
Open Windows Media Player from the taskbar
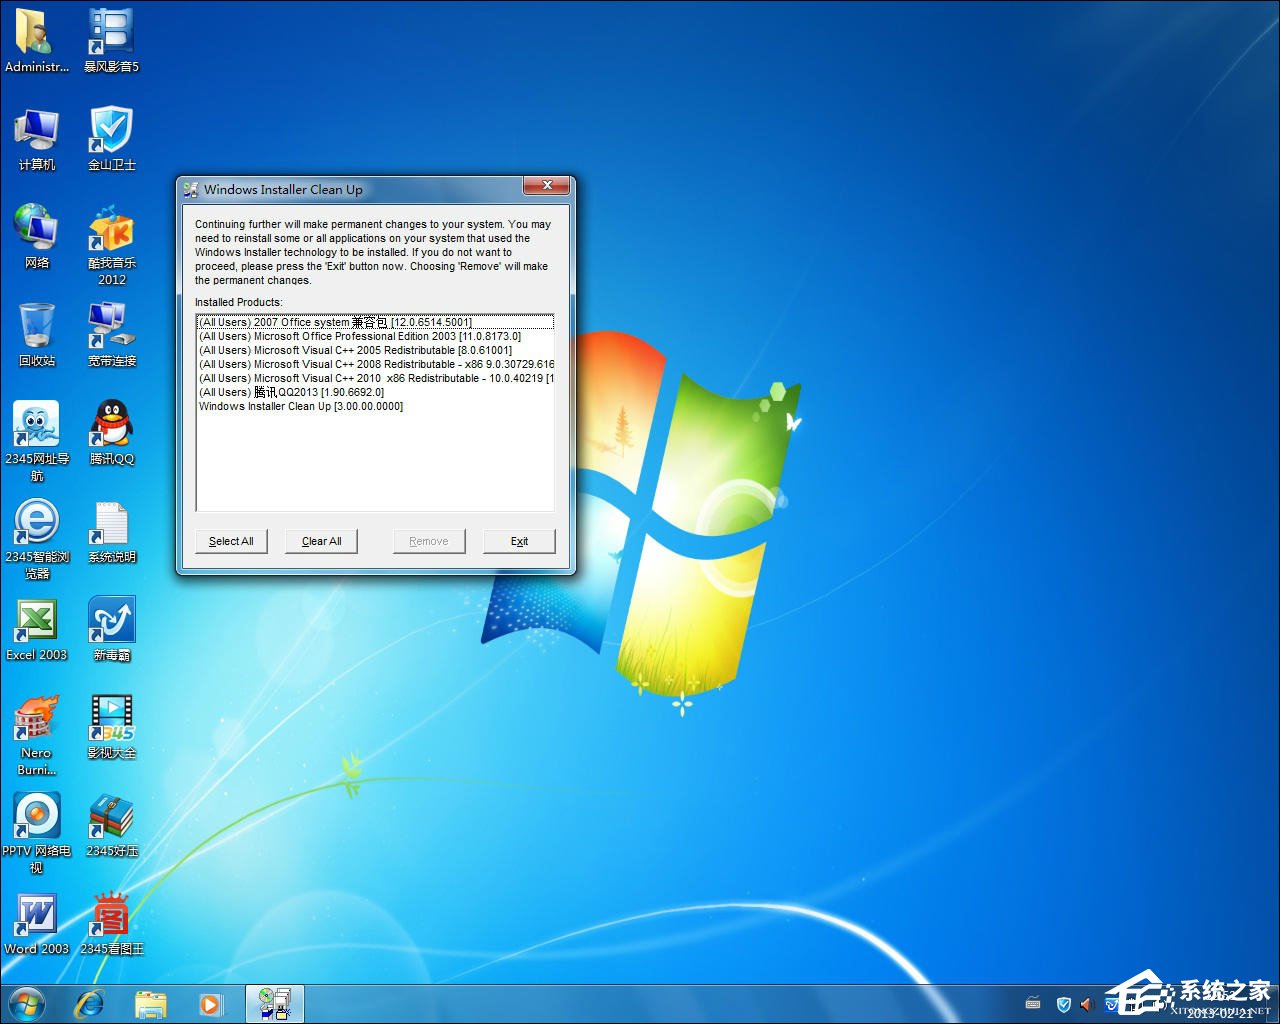point(211,1003)
